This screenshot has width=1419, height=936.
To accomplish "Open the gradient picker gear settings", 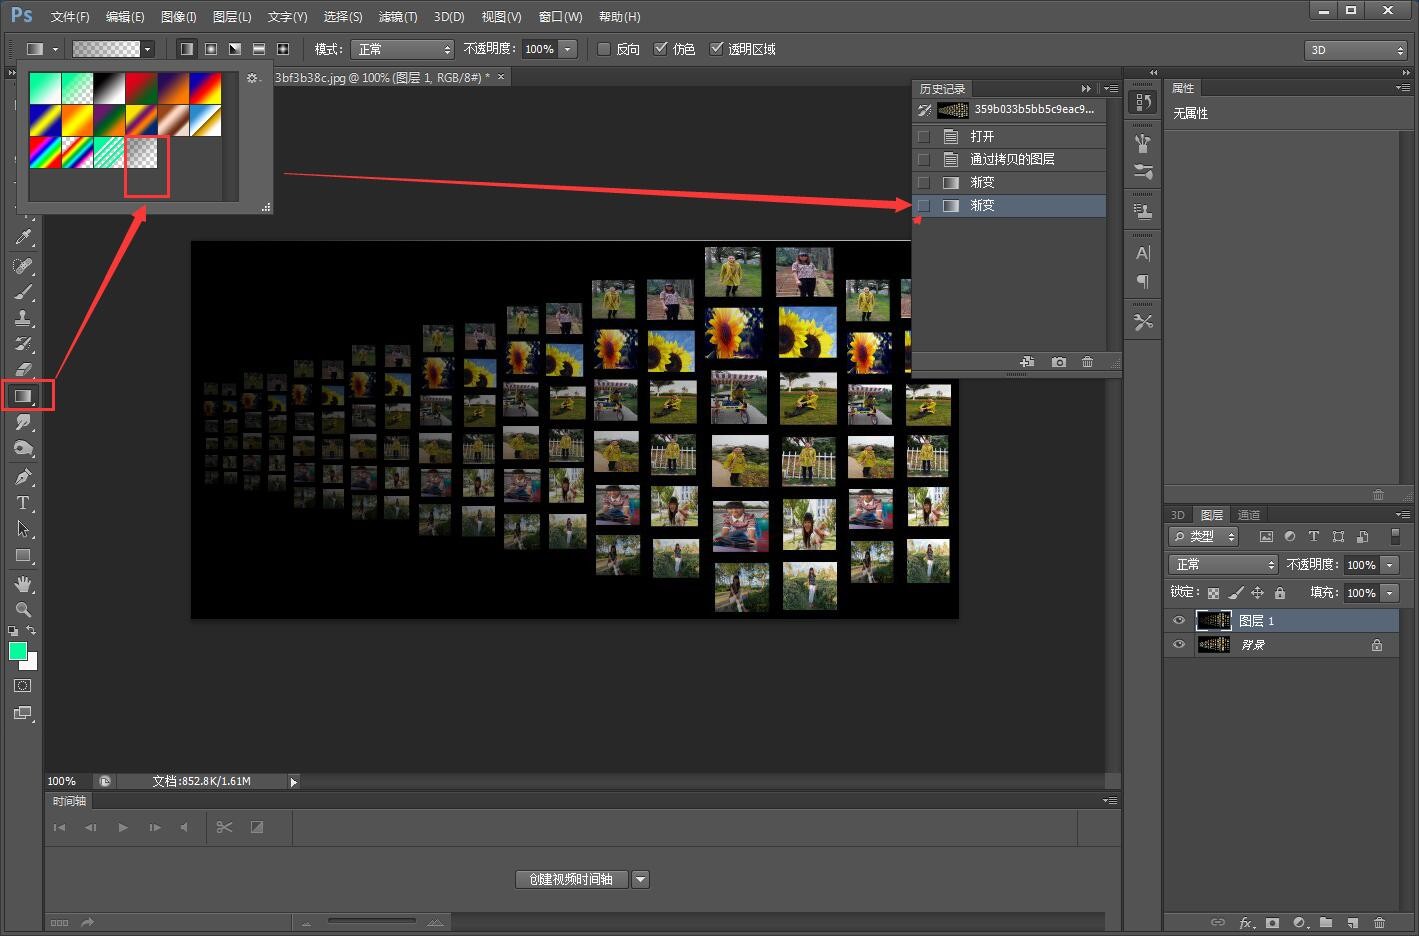I will pyautogui.click(x=253, y=78).
